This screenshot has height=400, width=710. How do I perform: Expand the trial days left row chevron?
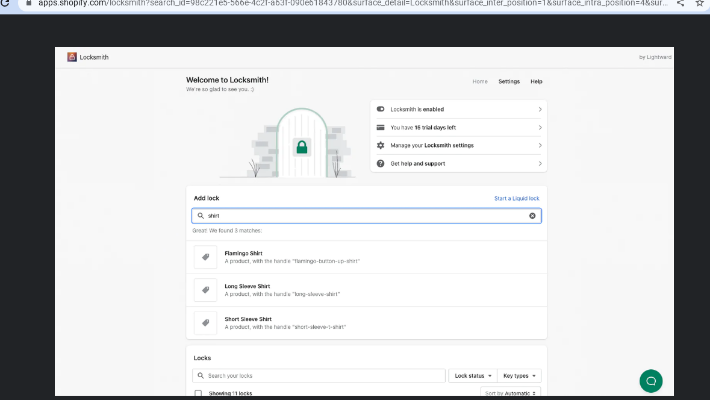[540, 127]
